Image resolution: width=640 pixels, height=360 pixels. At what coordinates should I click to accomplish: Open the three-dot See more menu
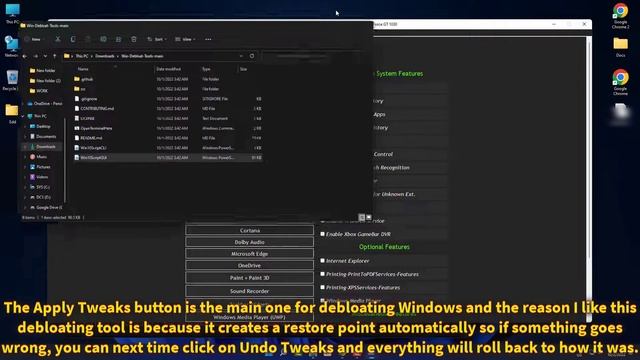pos(208,39)
